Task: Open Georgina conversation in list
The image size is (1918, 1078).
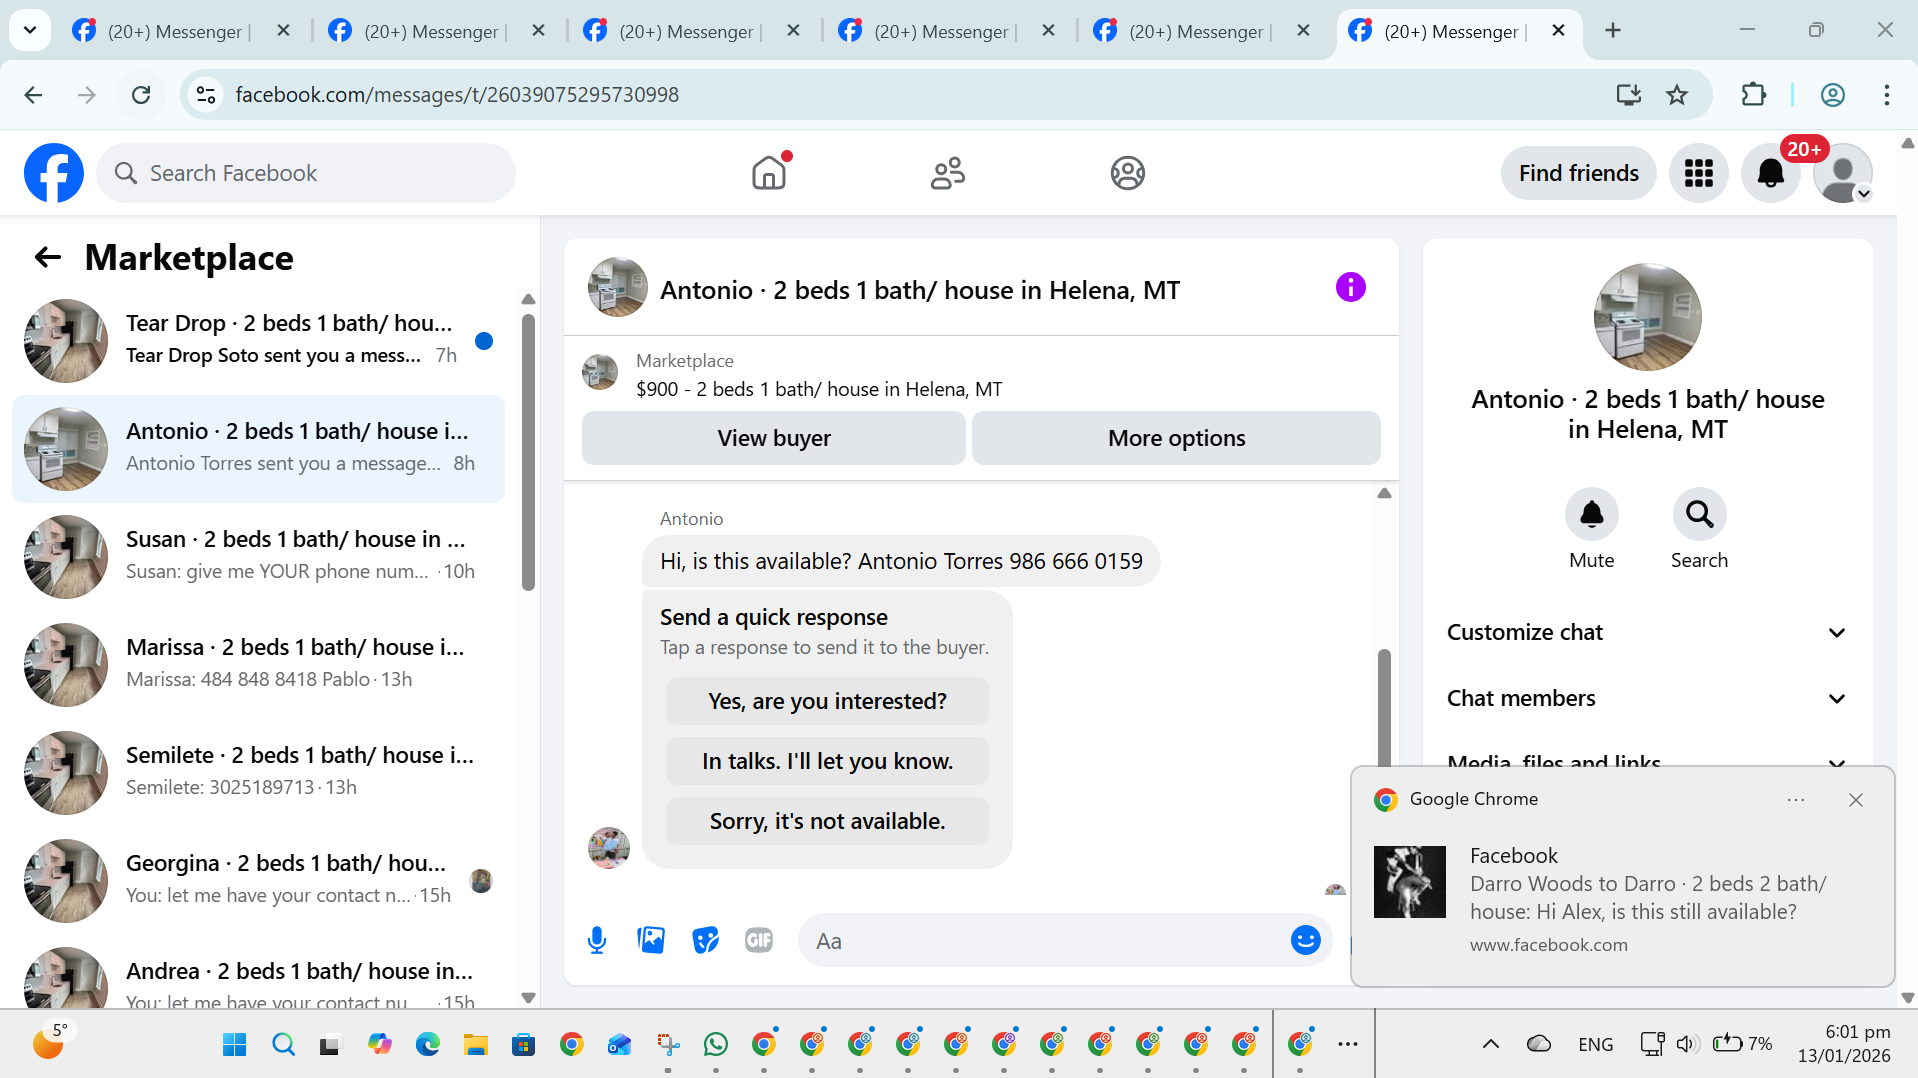Action: 258,880
